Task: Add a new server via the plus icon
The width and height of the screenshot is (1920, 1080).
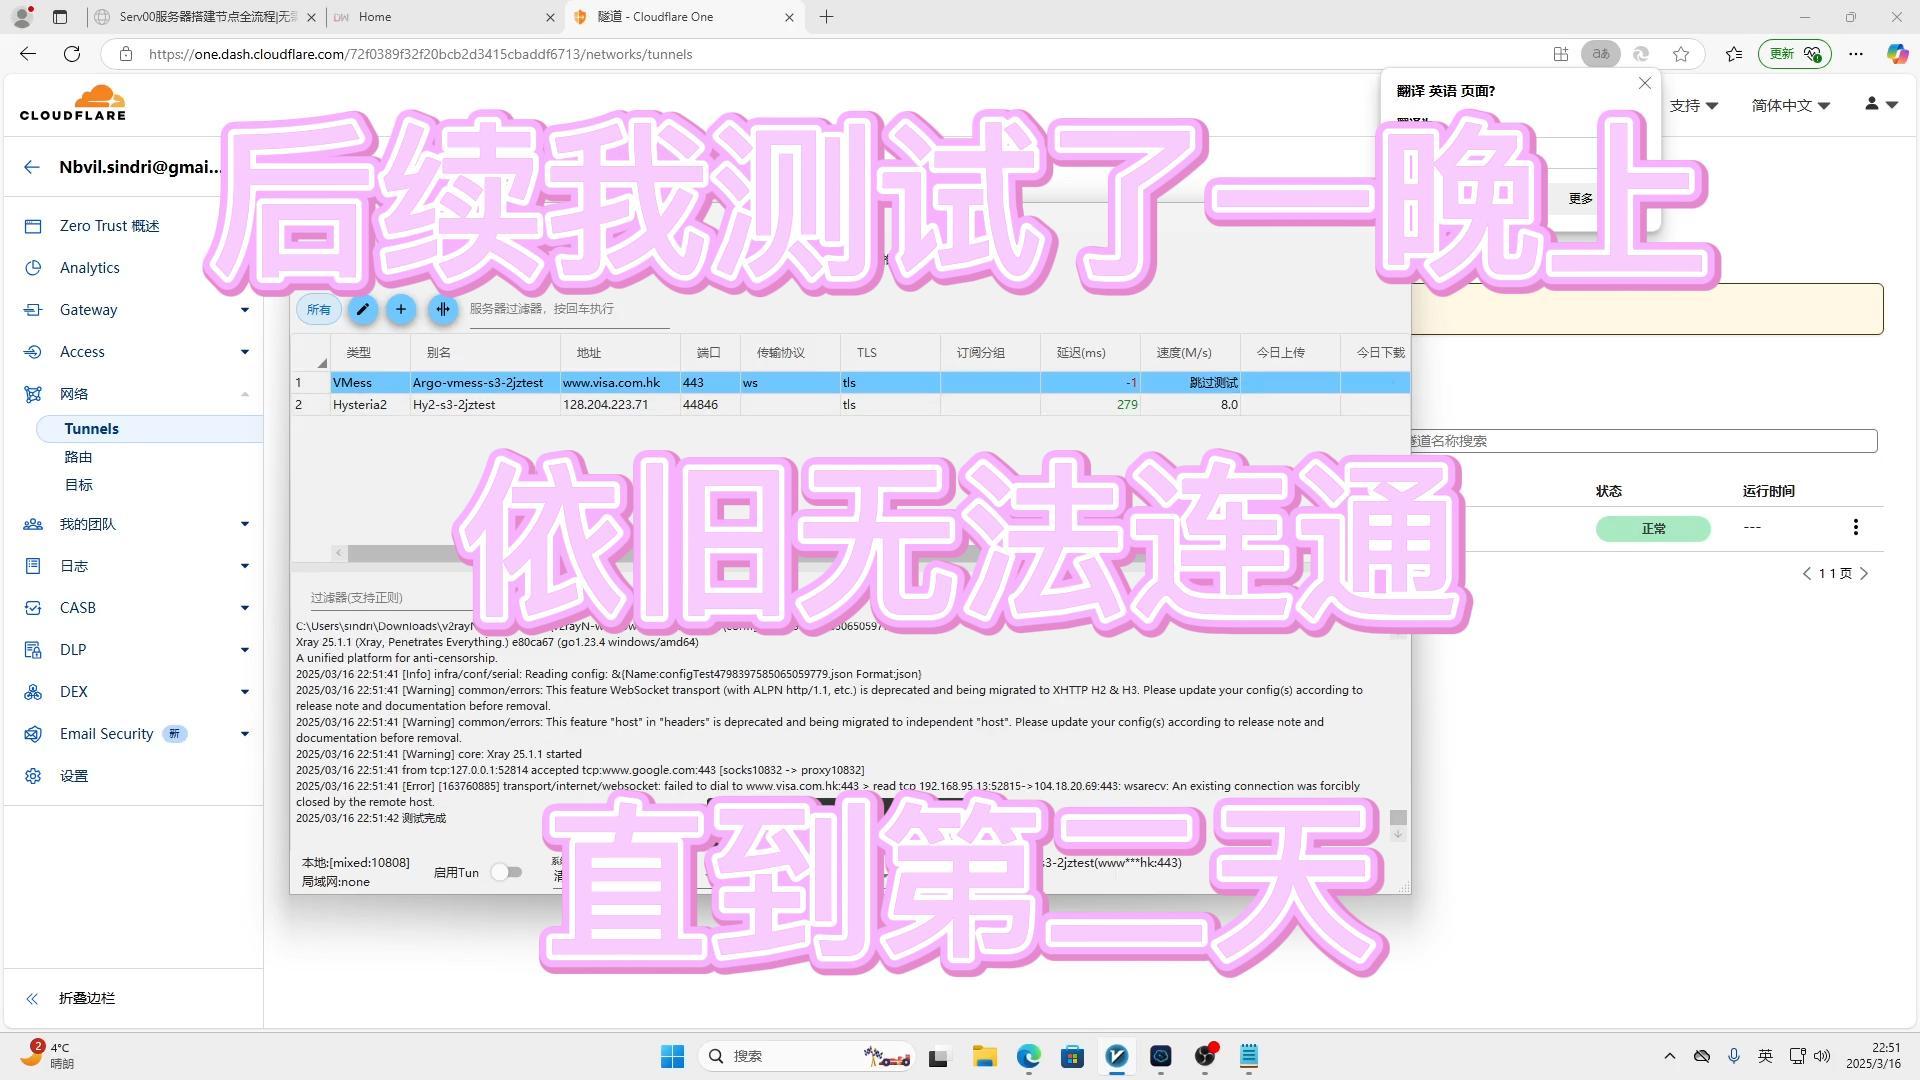Action: coord(401,310)
